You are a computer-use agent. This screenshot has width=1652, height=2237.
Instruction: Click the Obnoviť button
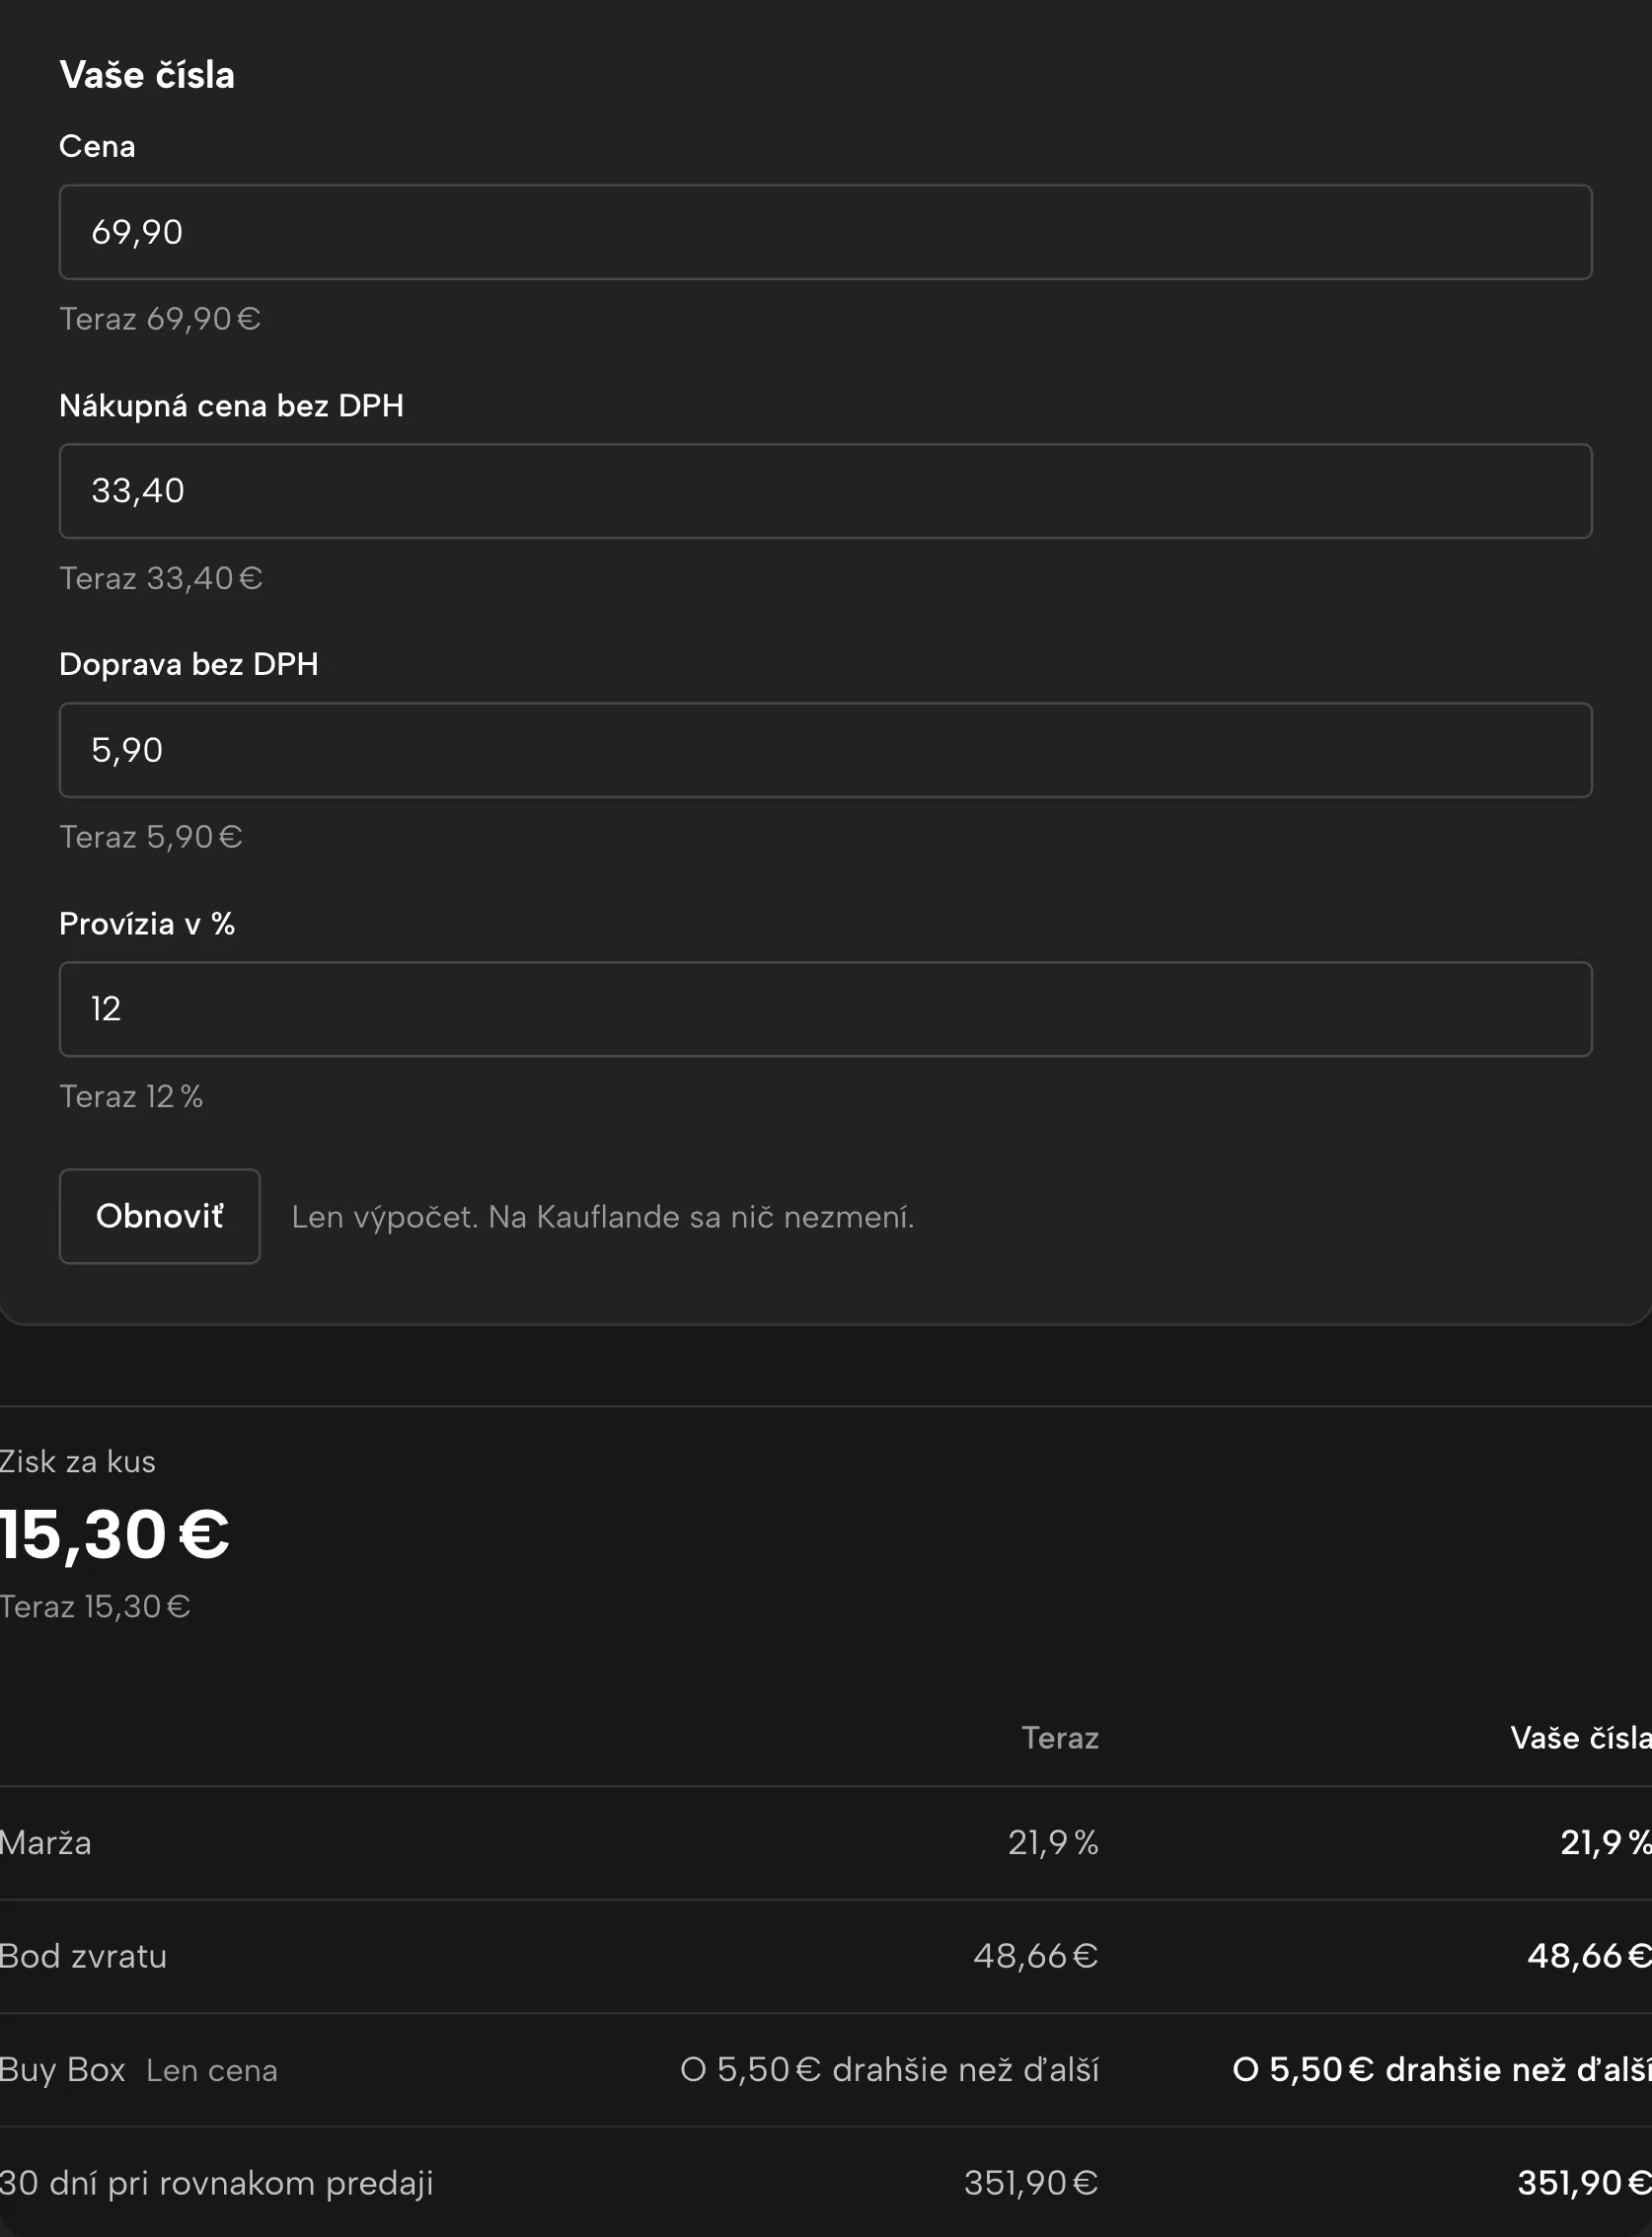coord(160,1216)
